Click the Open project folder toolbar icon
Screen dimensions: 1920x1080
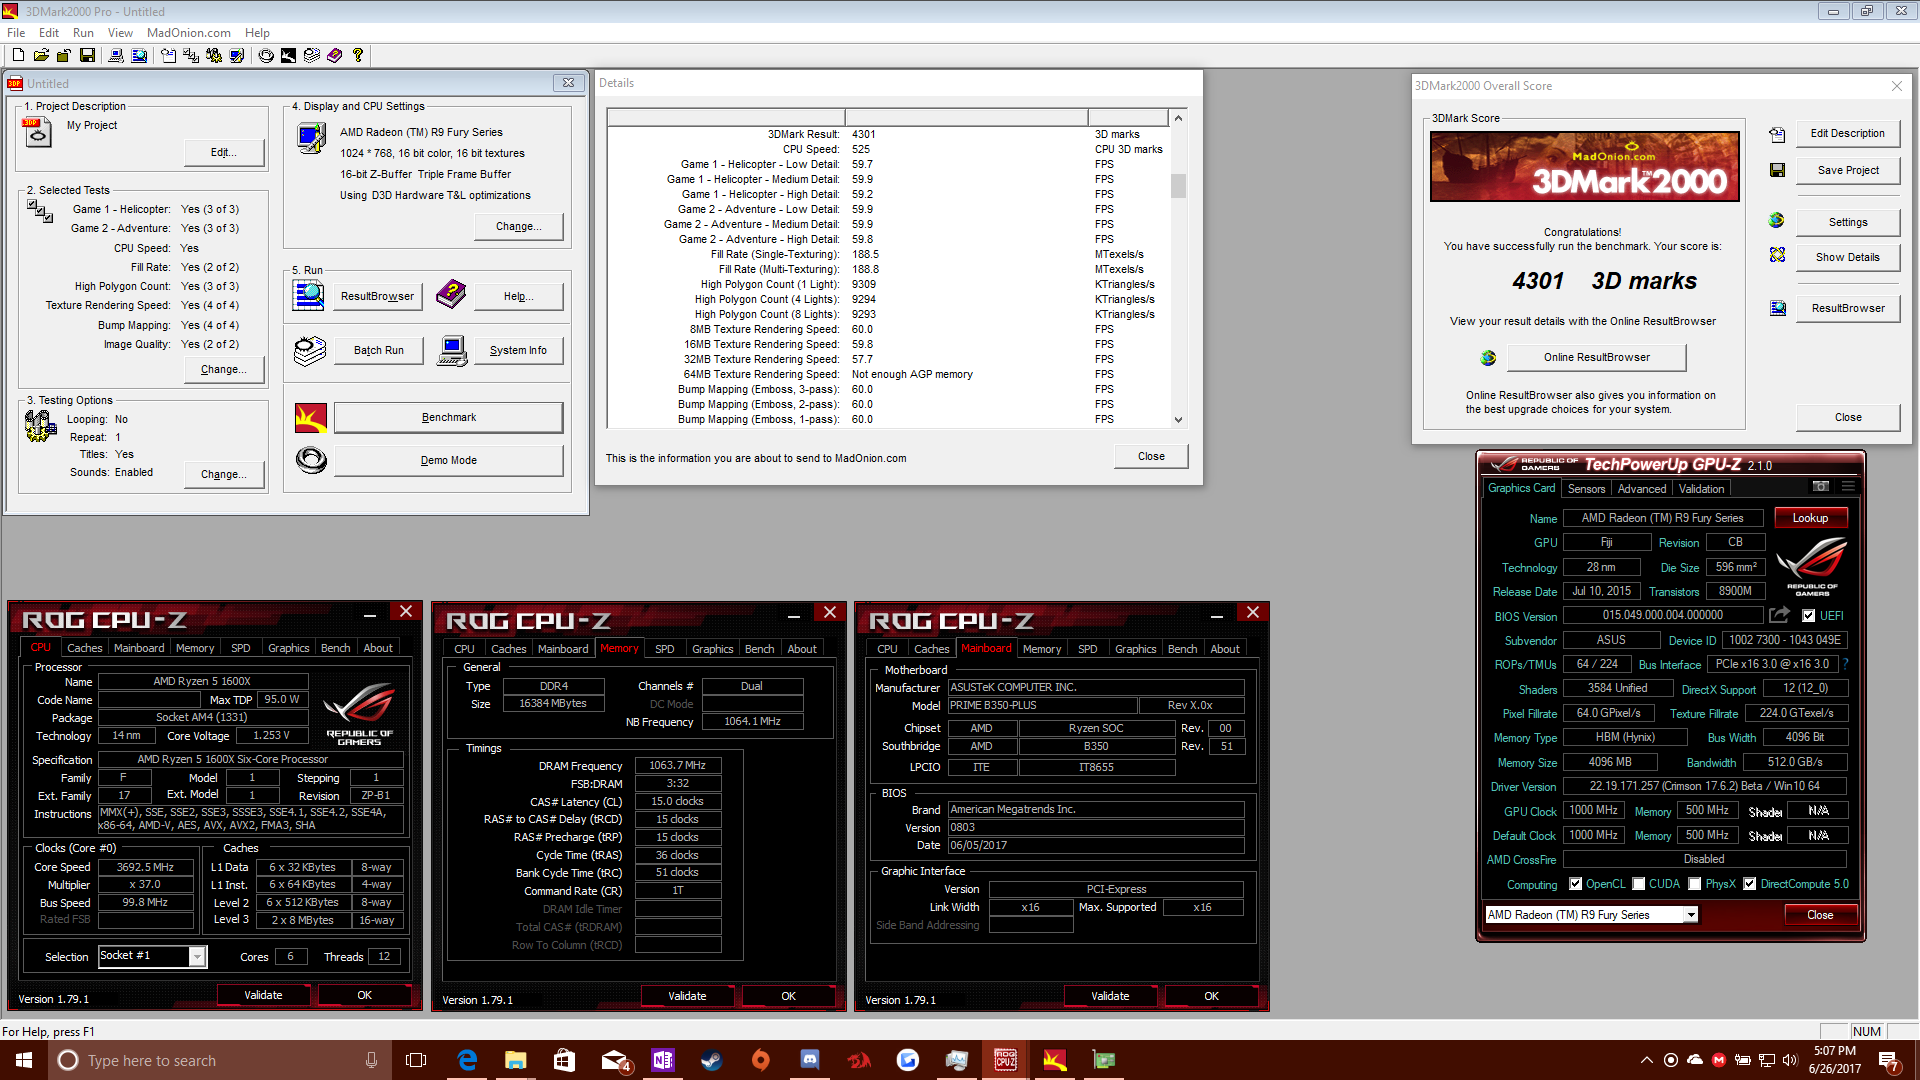[x=41, y=56]
